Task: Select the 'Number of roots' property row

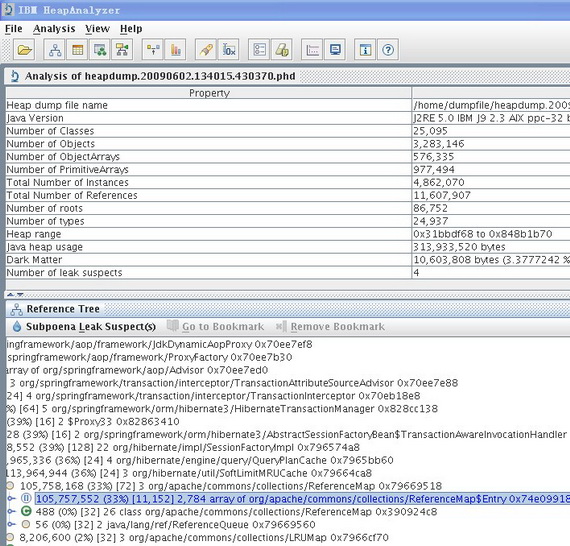Action: [x=288, y=208]
